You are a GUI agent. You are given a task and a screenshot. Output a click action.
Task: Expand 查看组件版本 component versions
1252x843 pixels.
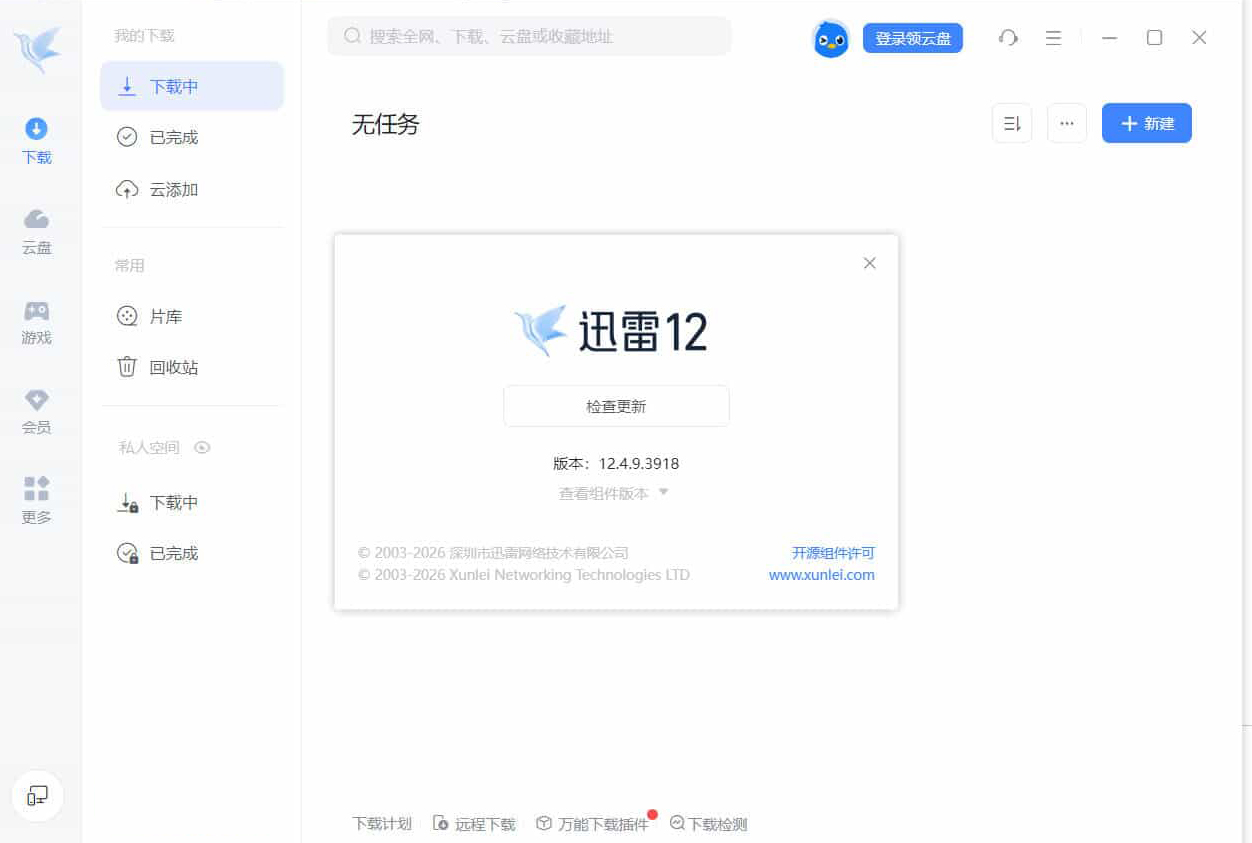coord(613,493)
